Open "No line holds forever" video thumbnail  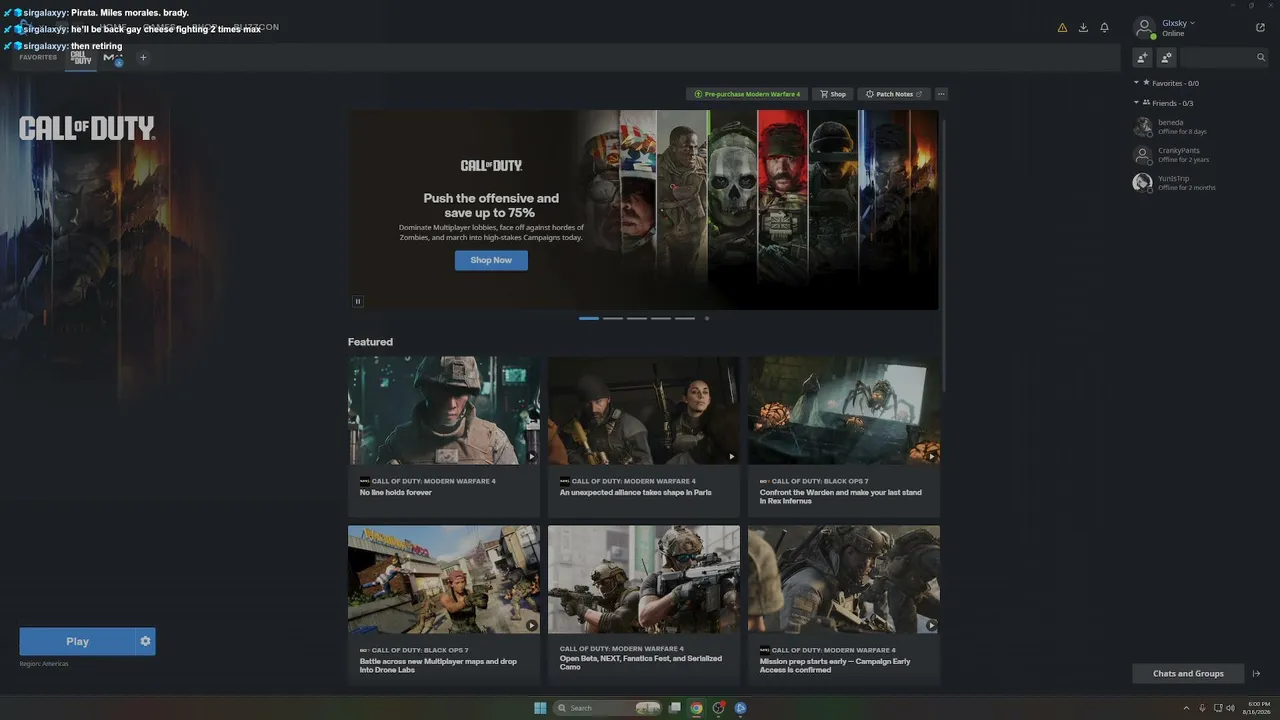tap(444, 411)
